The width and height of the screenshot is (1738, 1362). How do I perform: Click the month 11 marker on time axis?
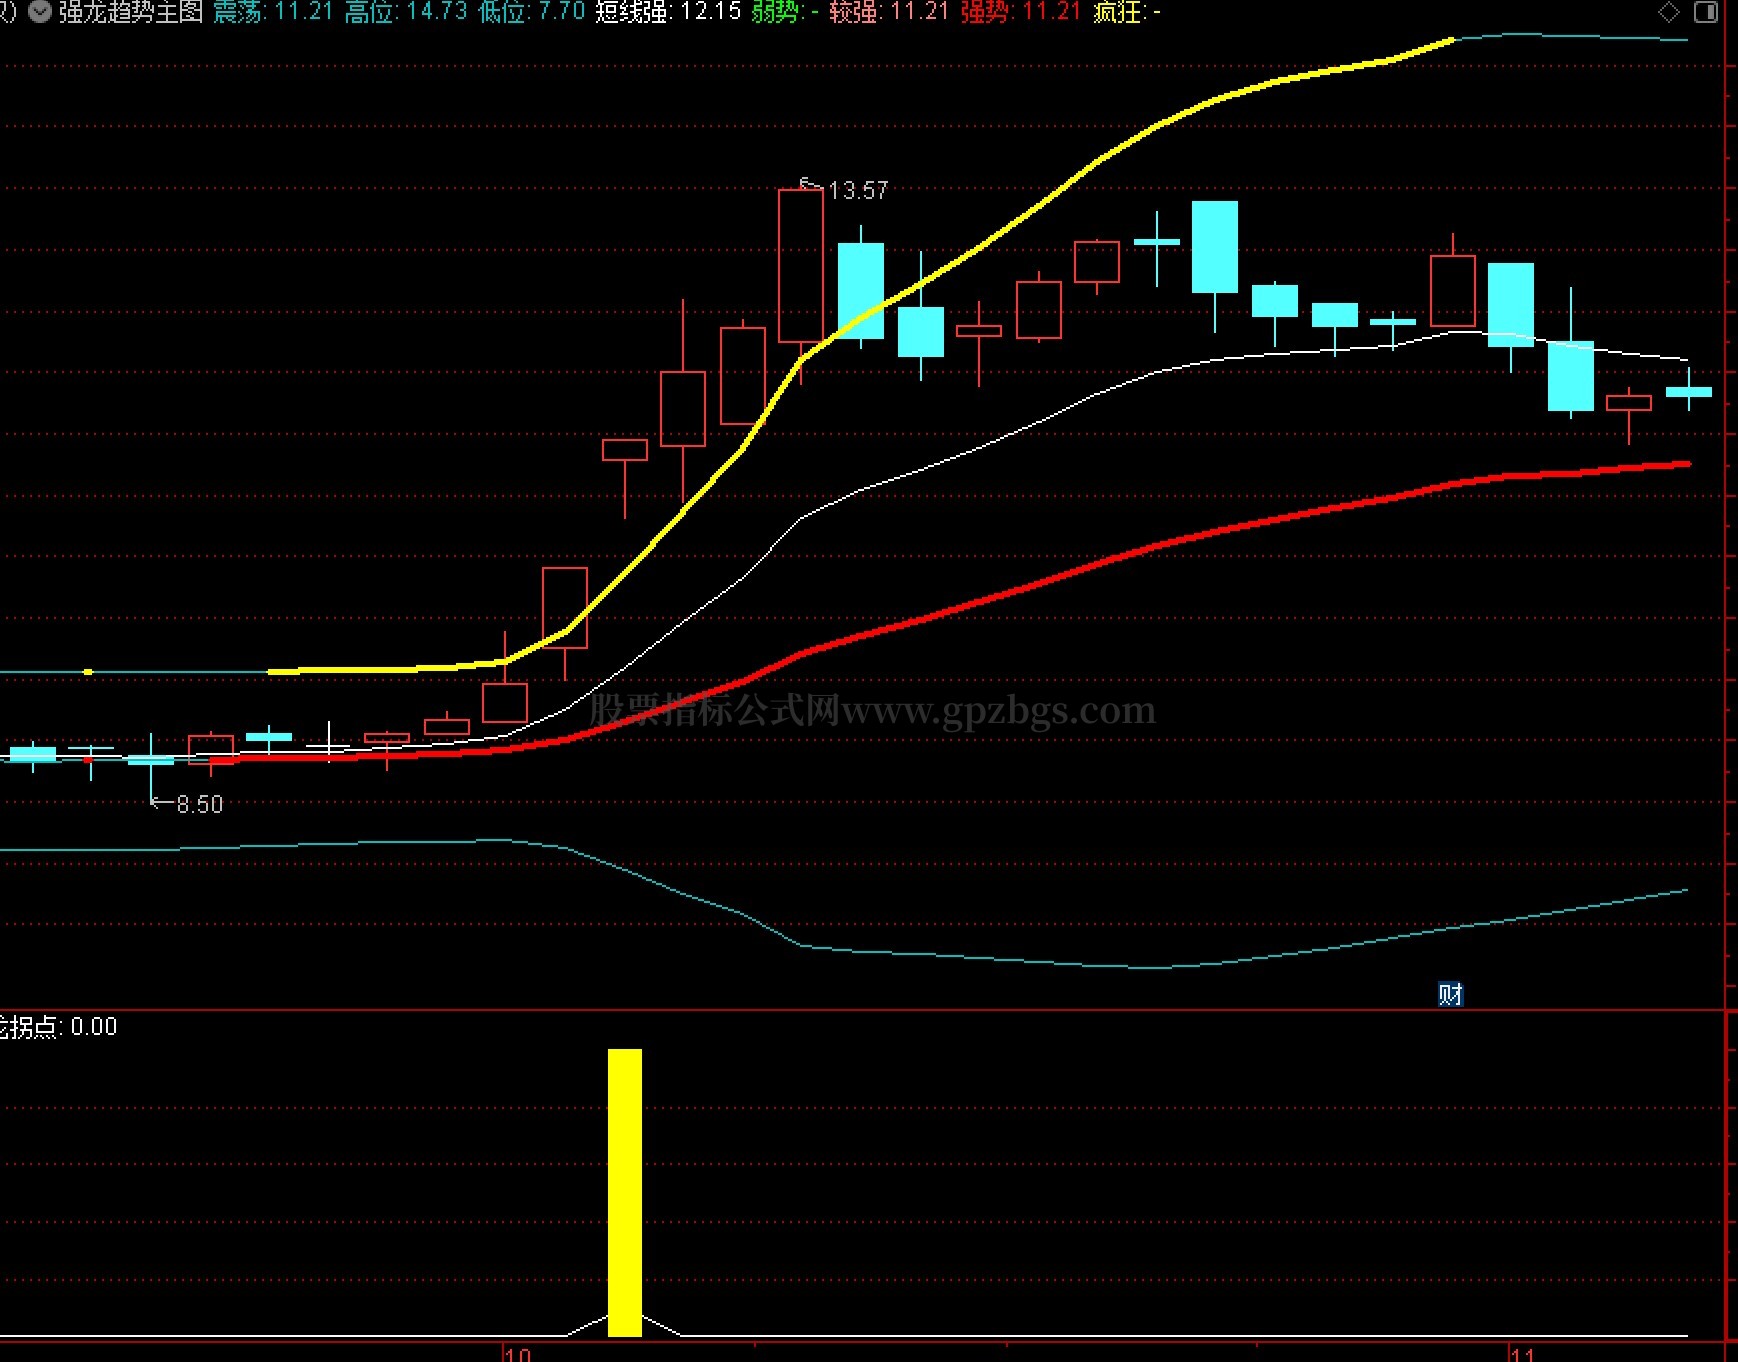1522,1354
